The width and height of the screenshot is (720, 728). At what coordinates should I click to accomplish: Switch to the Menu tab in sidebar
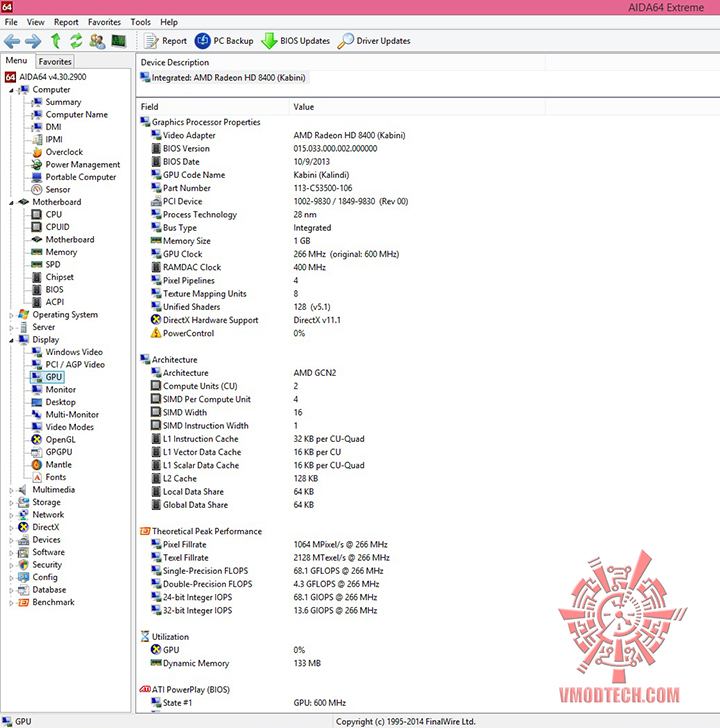pos(17,60)
